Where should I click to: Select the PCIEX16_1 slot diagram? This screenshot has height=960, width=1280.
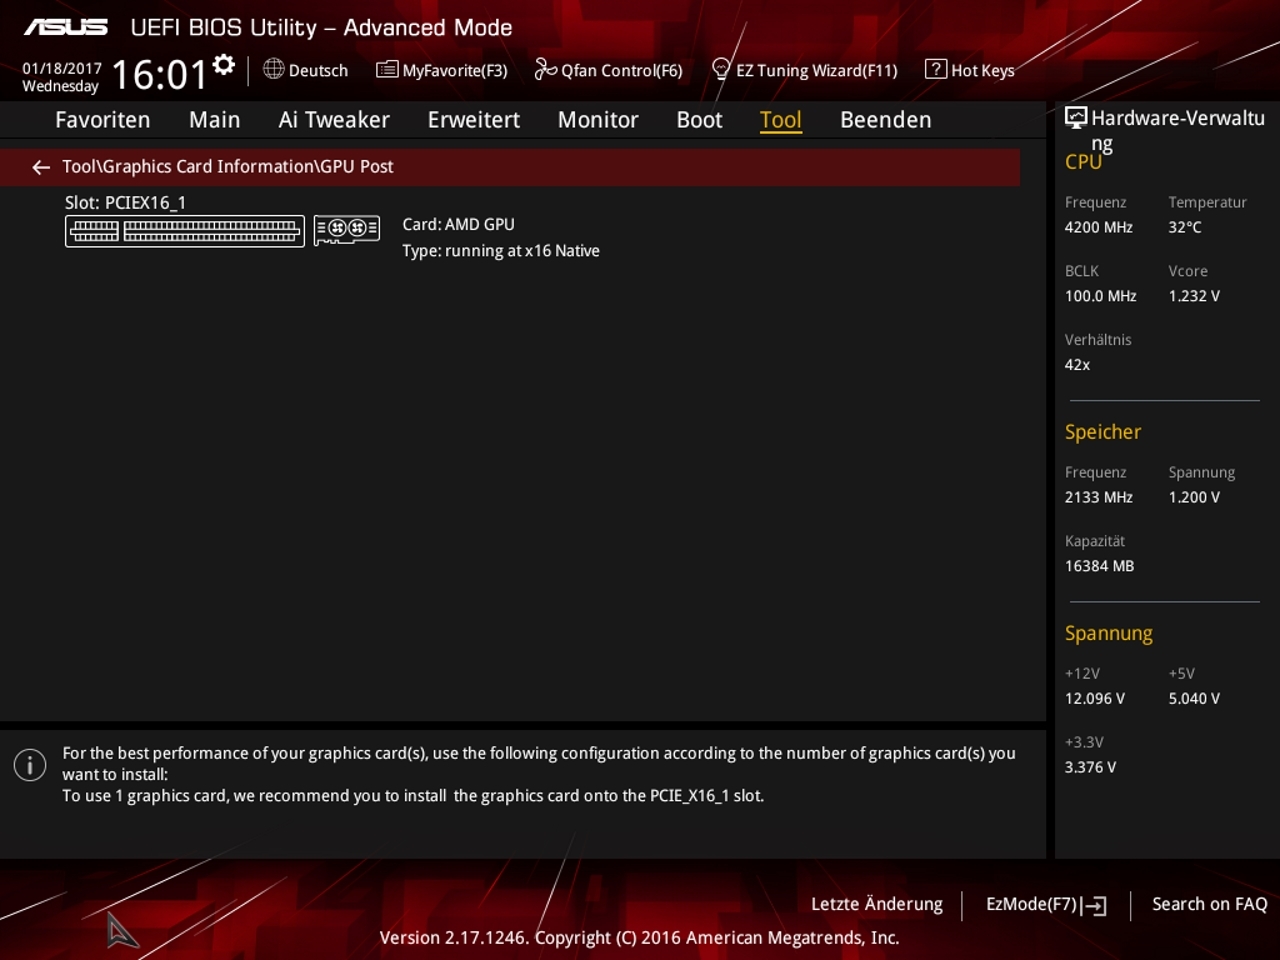click(185, 231)
